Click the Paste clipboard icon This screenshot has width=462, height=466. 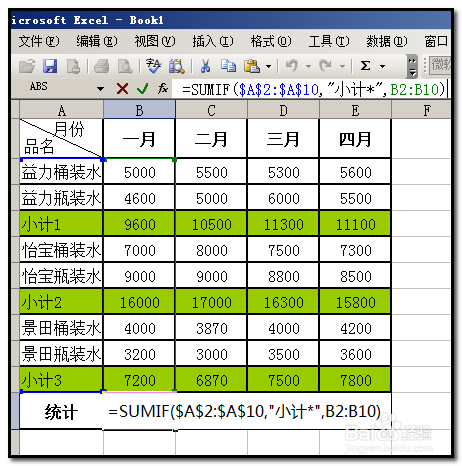(252, 66)
